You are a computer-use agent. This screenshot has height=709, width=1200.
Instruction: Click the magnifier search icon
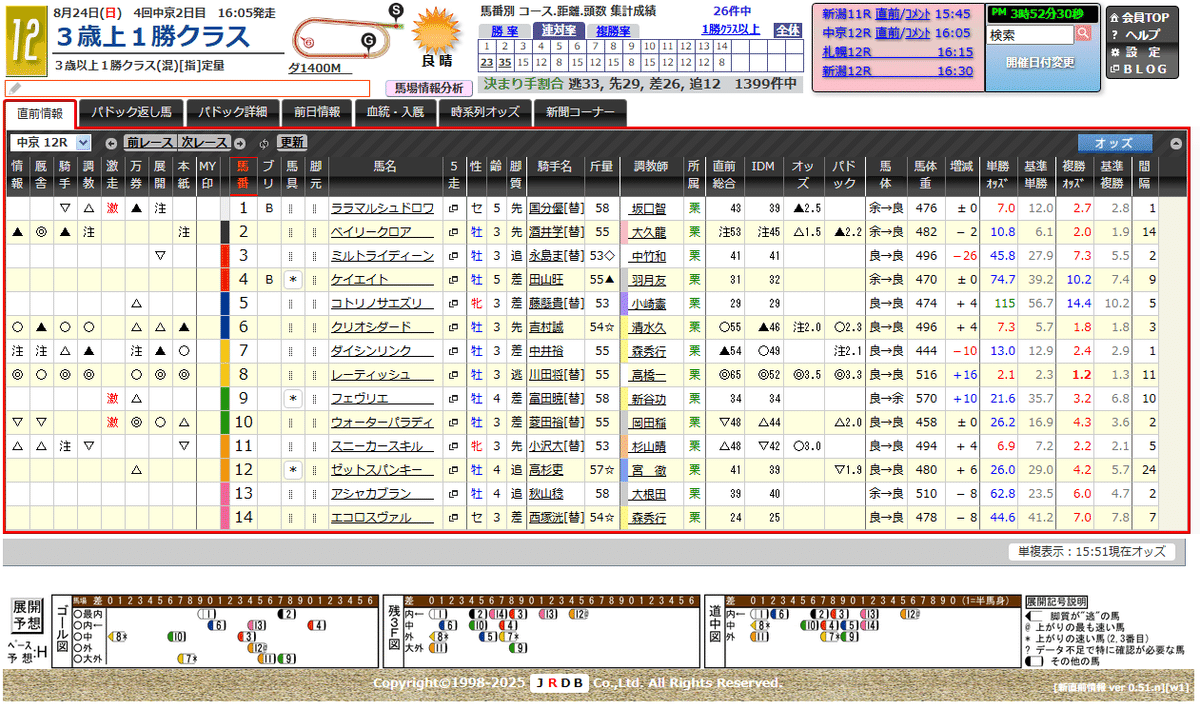pyautogui.click(x=1084, y=33)
